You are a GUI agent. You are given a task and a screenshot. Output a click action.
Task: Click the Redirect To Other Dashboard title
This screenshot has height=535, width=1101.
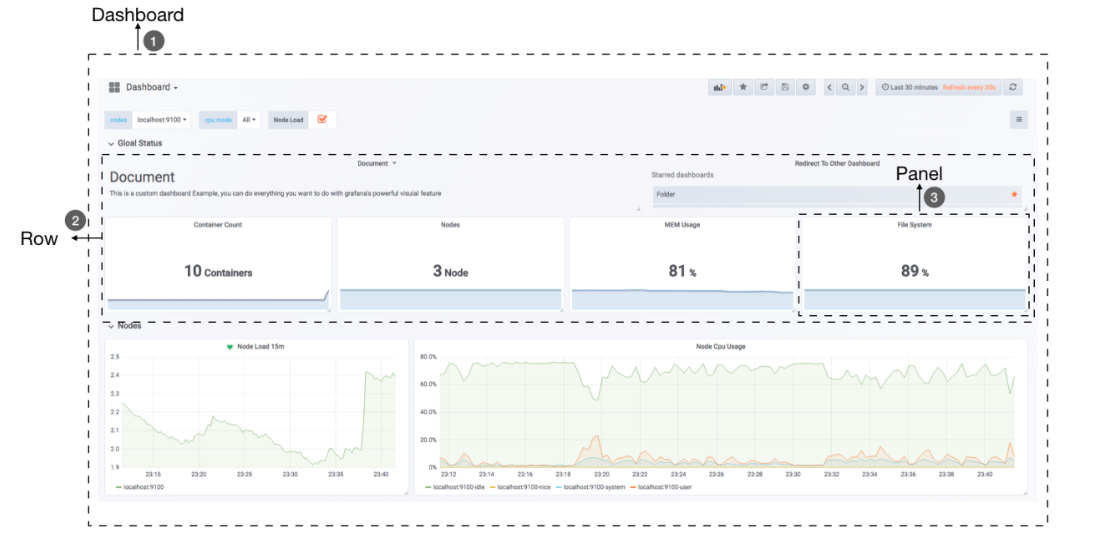point(837,164)
